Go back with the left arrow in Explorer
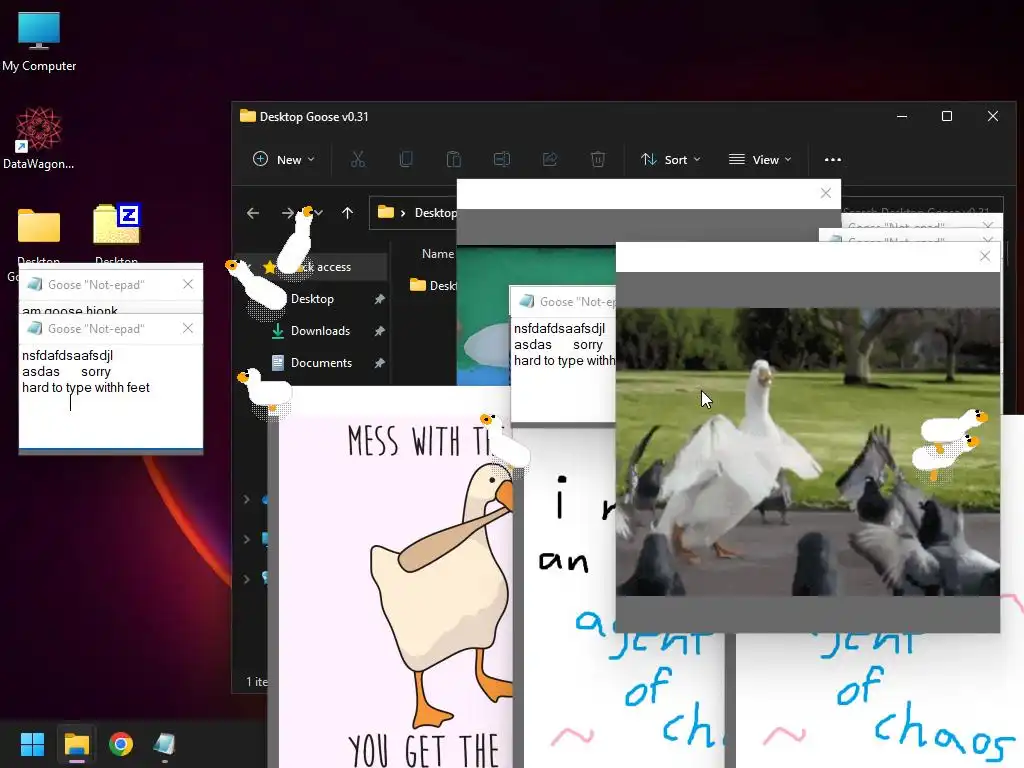The height and width of the screenshot is (768, 1024). tap(253, 213)
